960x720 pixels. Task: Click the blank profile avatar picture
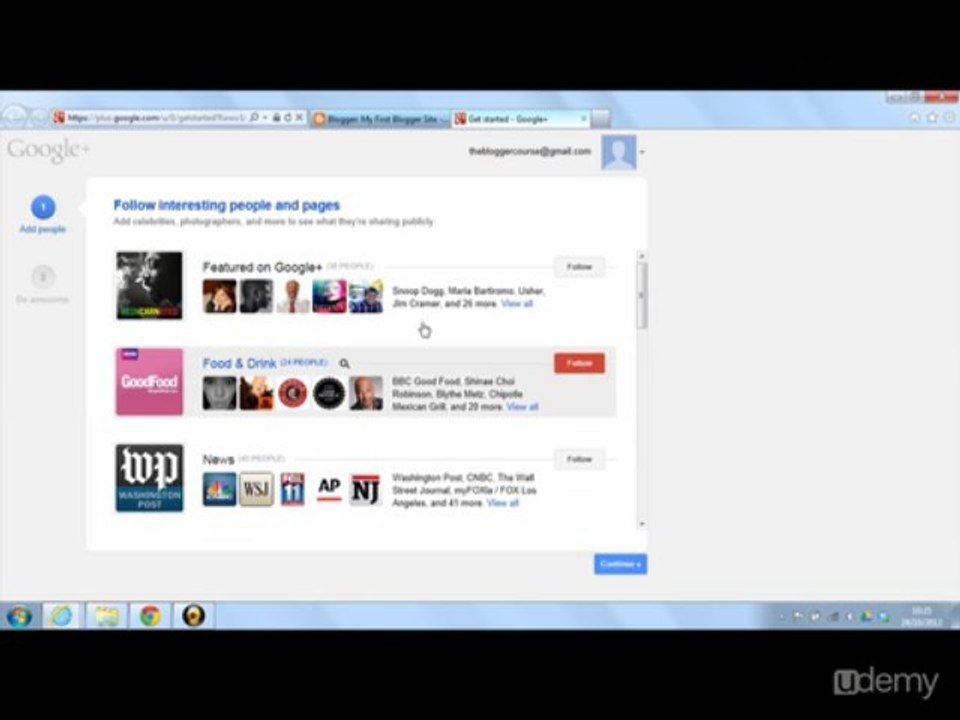pos(619,152)
